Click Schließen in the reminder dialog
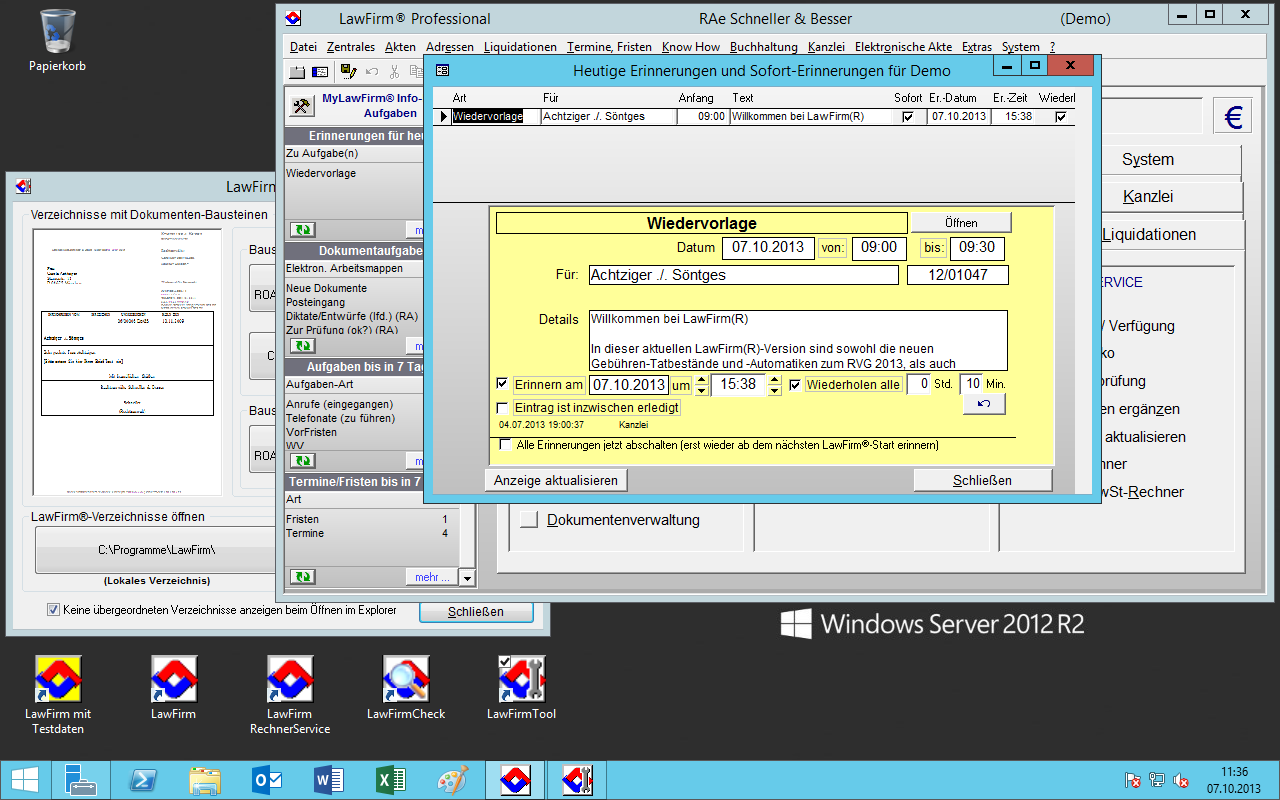The height and width of the screenshot is (800, 1280). (982, 480)
